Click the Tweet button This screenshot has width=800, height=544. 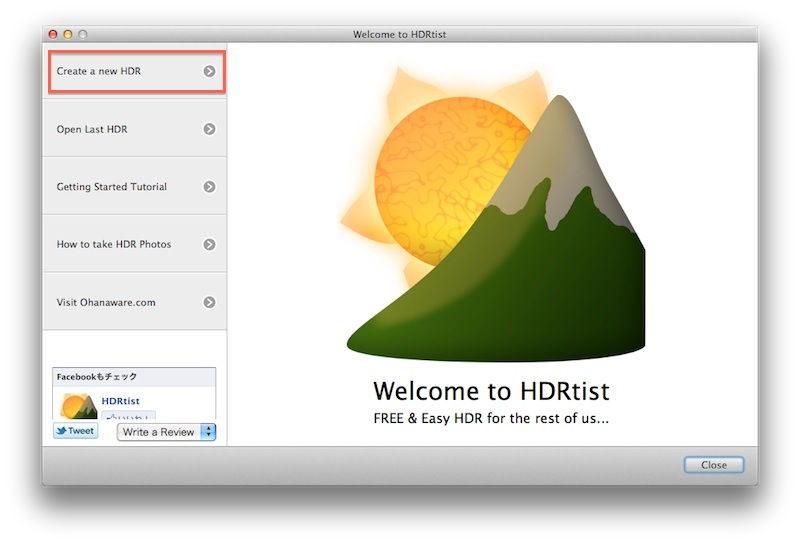click(76, 431)
